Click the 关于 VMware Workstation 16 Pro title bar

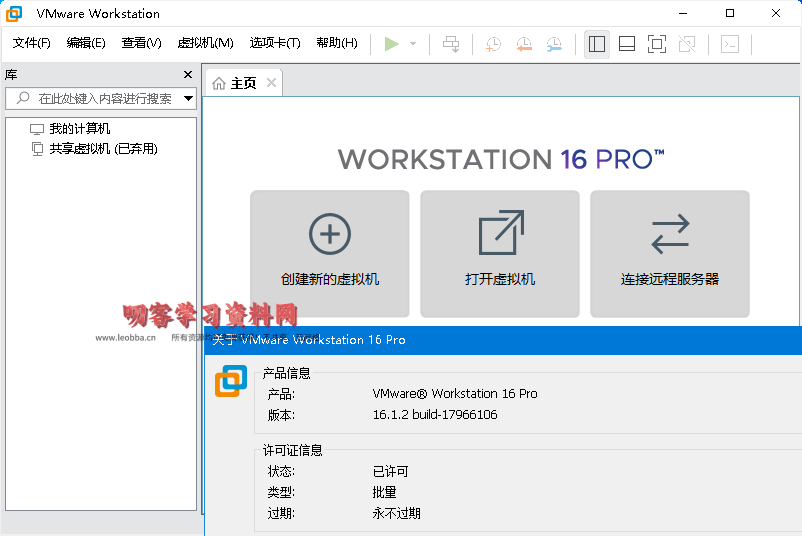coord(503,340)
